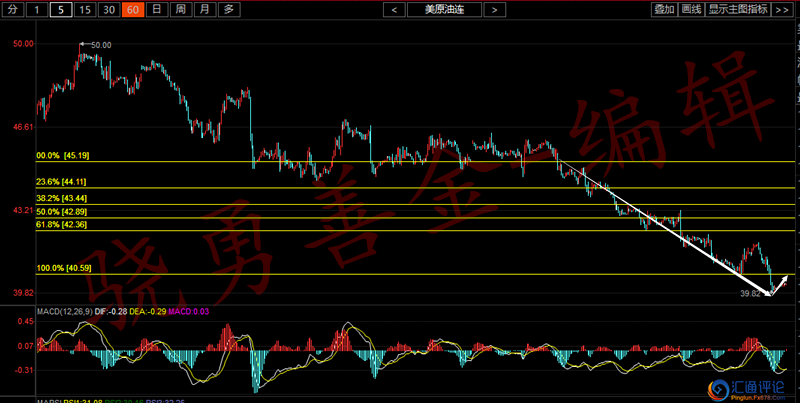The height and width of the screenshot is (403, 800).
Task: Click the 叠加 overlay tool
Action: [x=664, y=9]
